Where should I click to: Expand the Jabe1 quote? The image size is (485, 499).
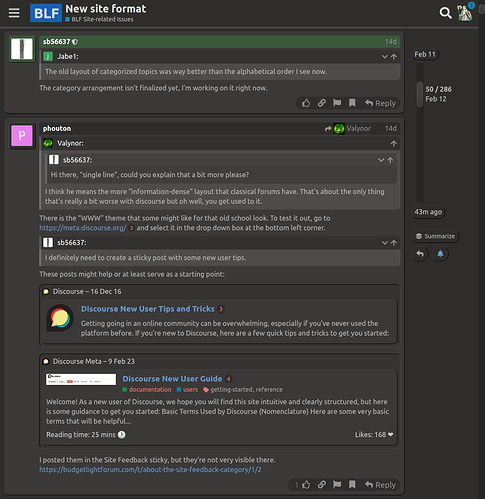tap(384, 57)
